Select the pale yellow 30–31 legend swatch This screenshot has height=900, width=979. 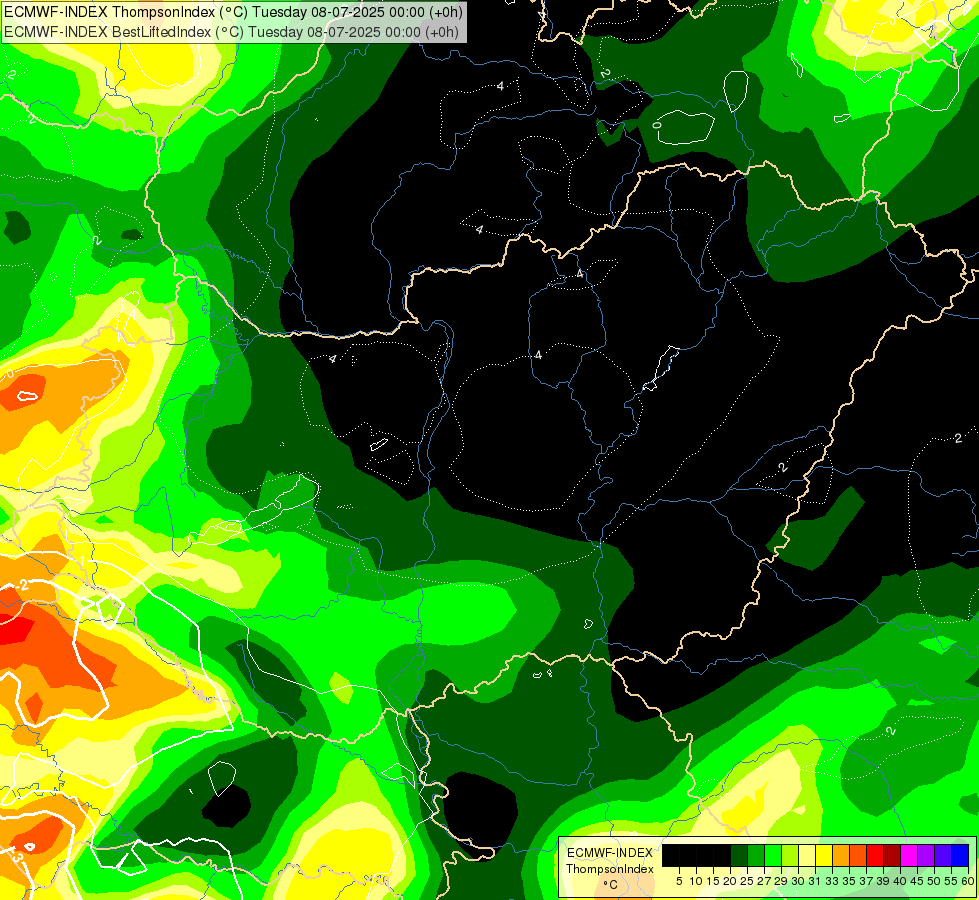click(807, 855)
